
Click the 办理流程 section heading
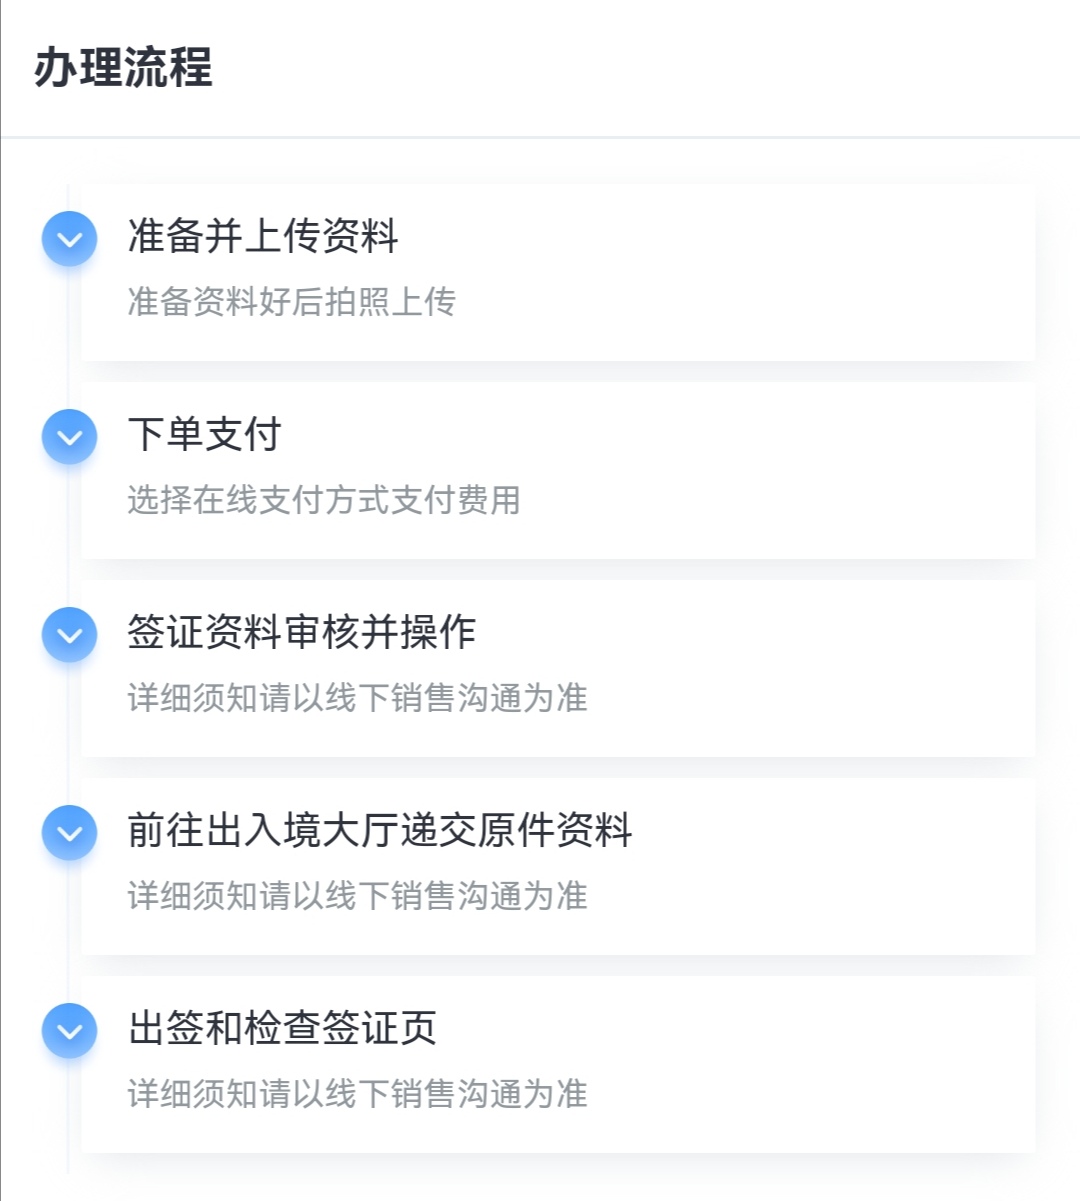[123, 68]
